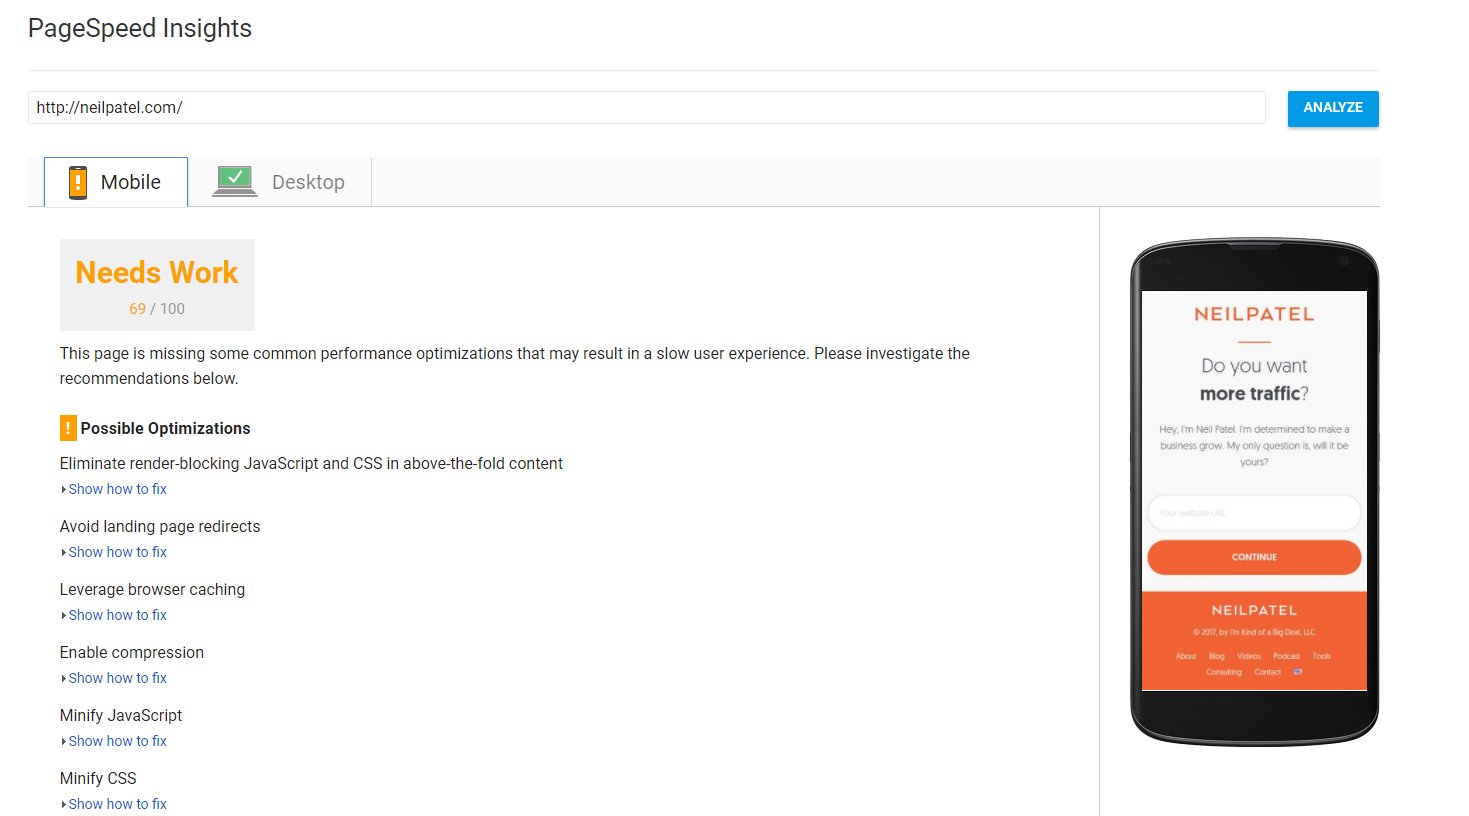Expand fix for Enable compression
The height and width of the screenshot is (816, 1469).
point(117,678)
